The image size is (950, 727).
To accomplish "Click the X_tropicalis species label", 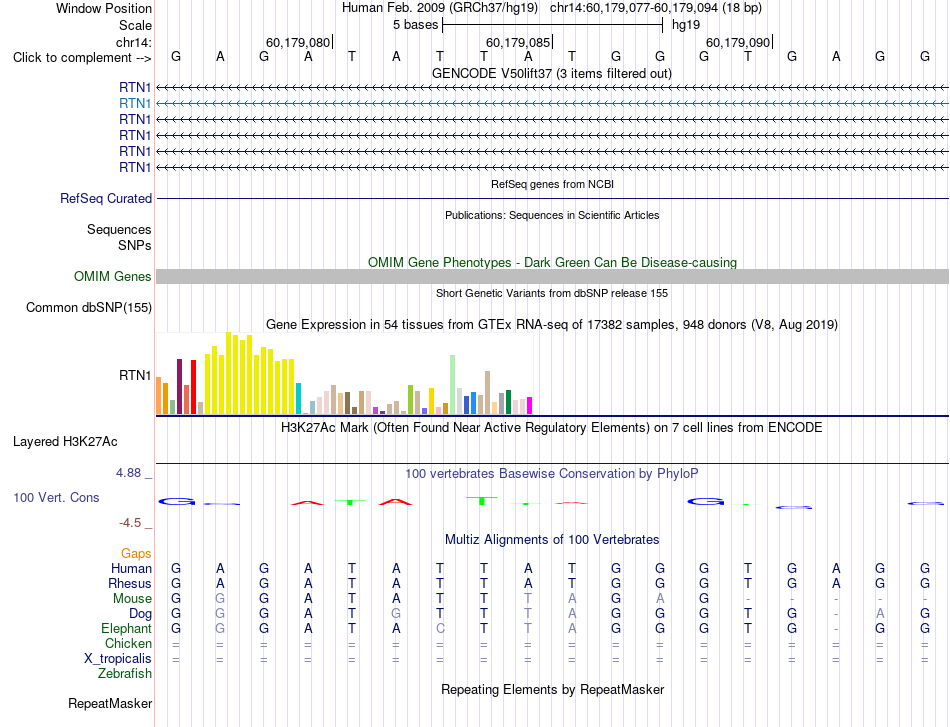I will coord(118,659).
